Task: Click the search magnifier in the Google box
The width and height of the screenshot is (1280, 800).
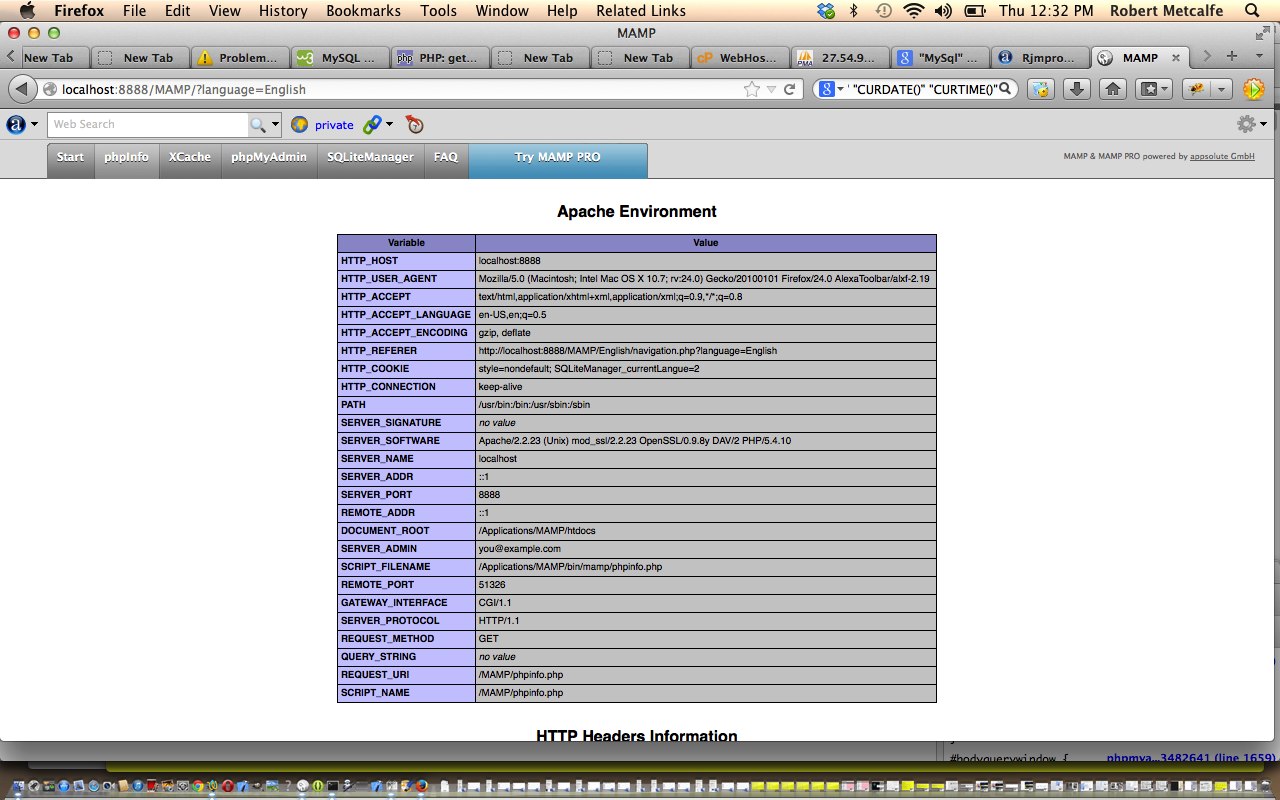Action: pyautogui.click(x=1007, y=89)
